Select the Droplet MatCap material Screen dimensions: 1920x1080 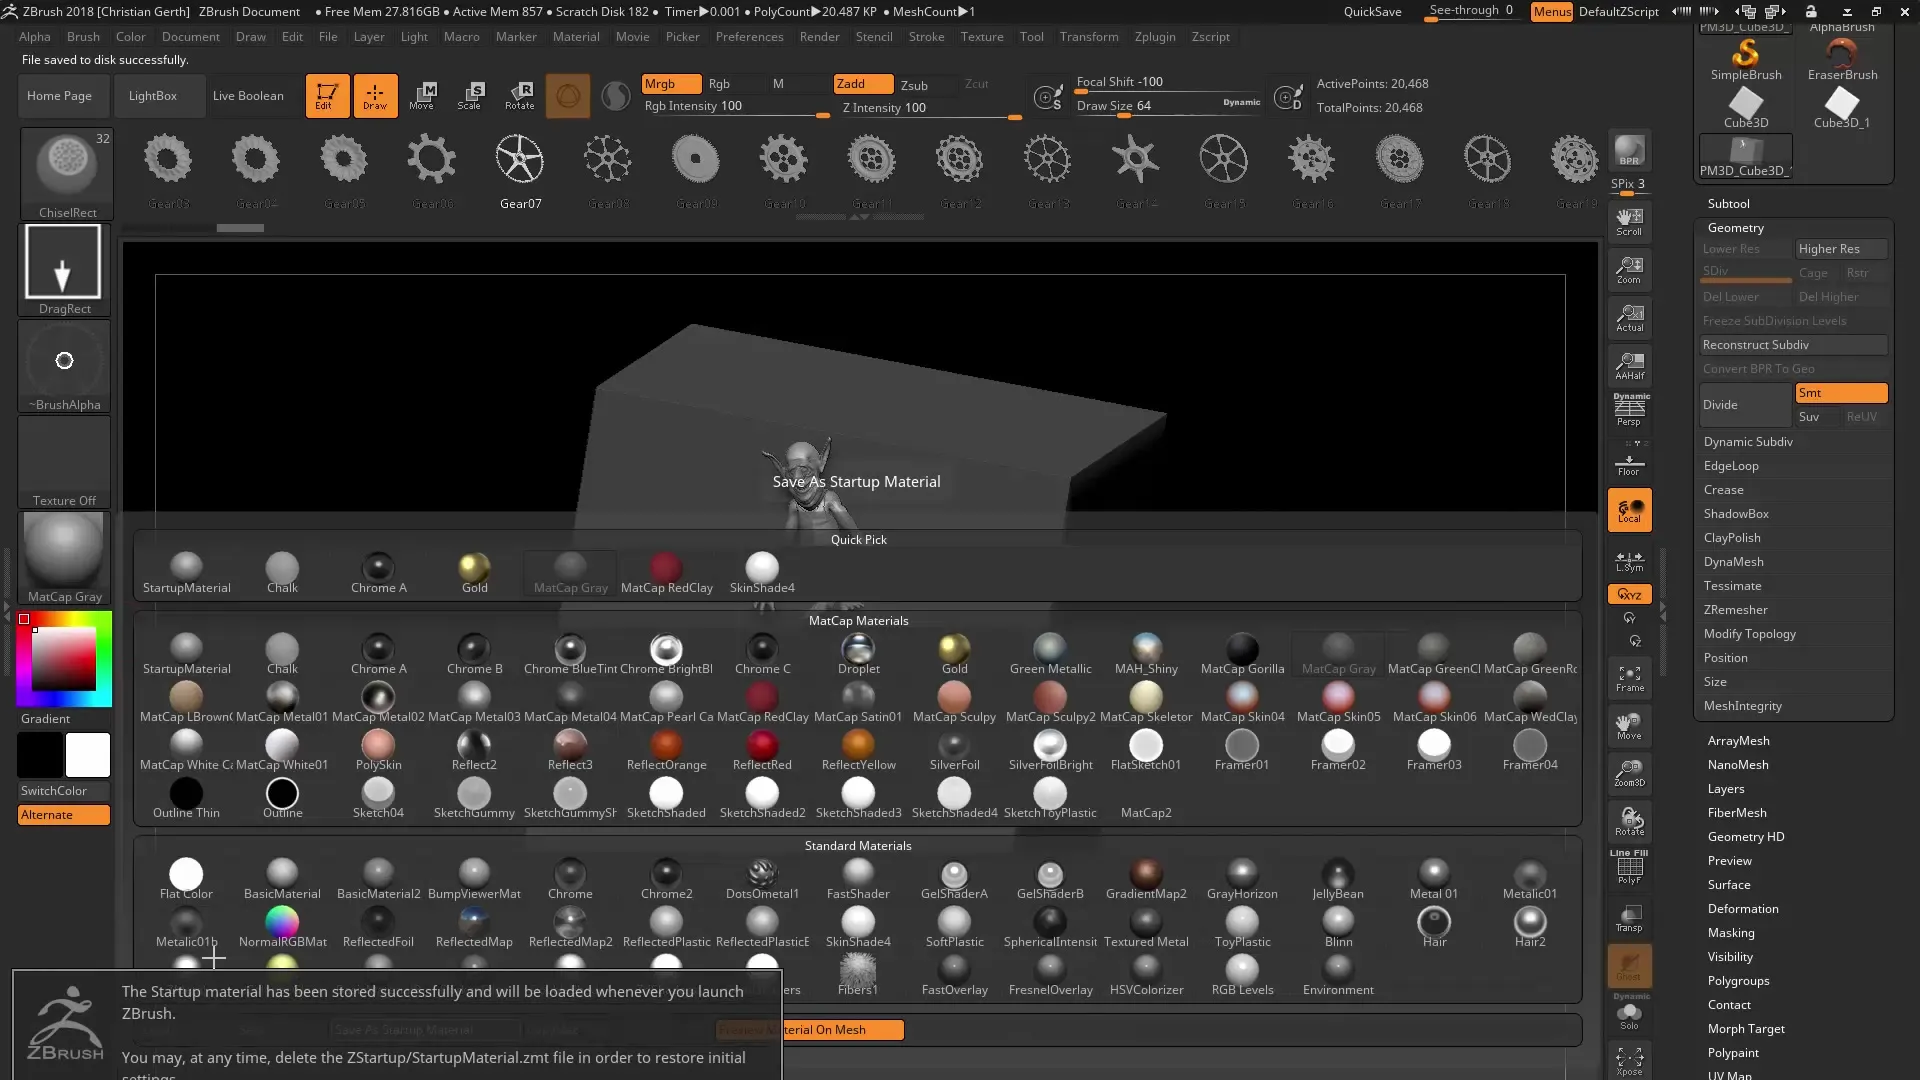pos(858,655)
